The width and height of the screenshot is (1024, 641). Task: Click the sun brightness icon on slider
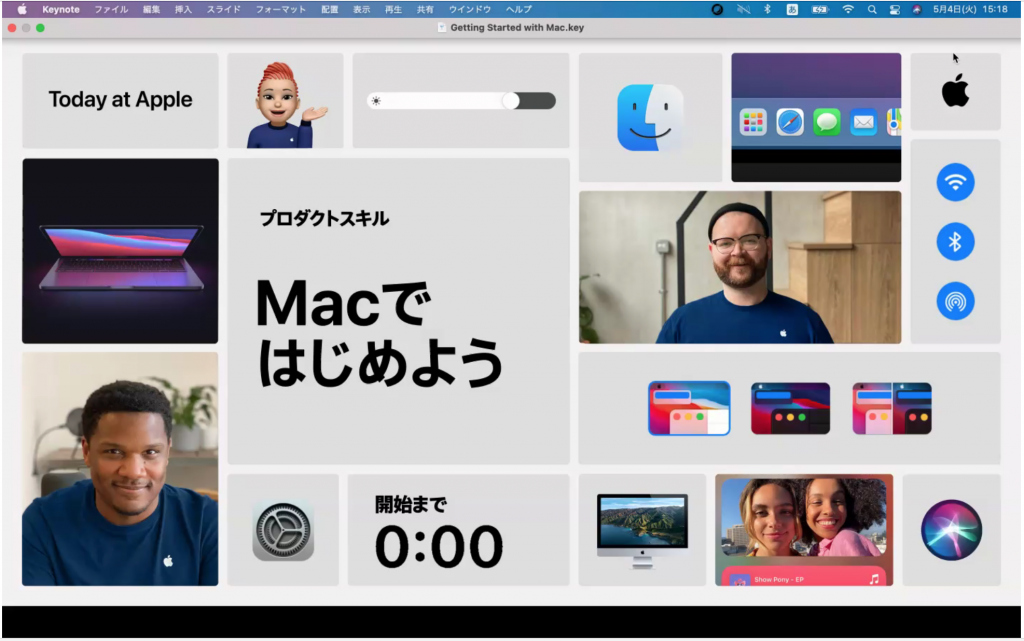[x=376, y=101]
